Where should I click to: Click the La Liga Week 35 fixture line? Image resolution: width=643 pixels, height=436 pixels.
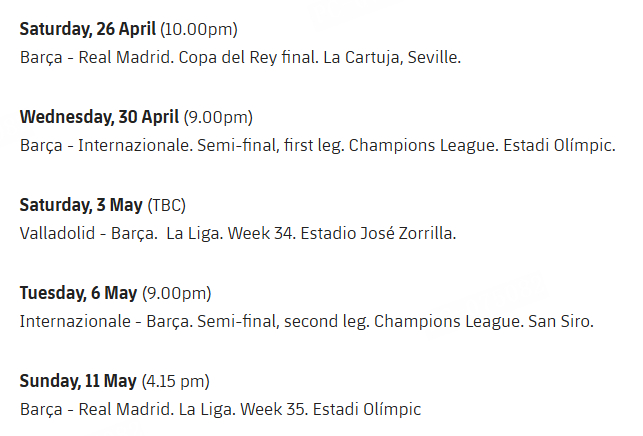[220, 409]
